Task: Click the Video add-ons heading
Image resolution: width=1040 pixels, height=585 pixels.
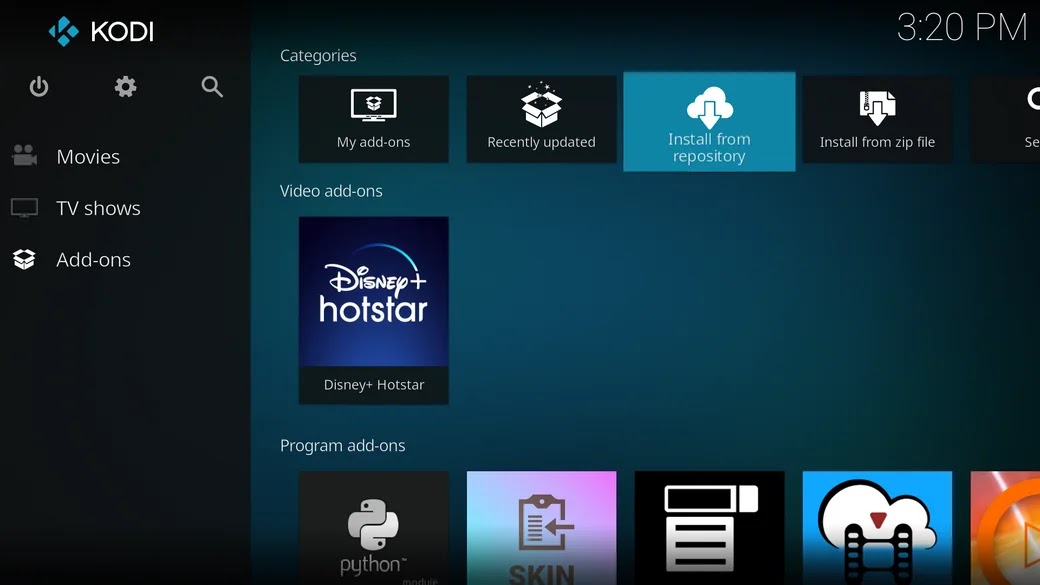Action: coord(331,191)
